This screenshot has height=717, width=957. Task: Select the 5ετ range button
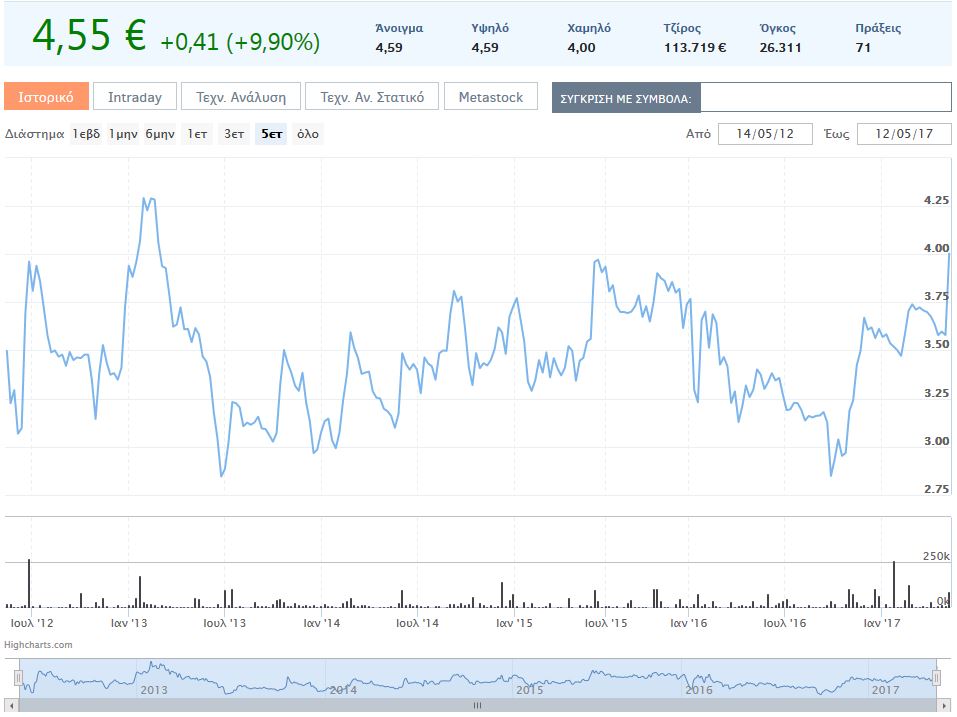(x=271, y=134)
